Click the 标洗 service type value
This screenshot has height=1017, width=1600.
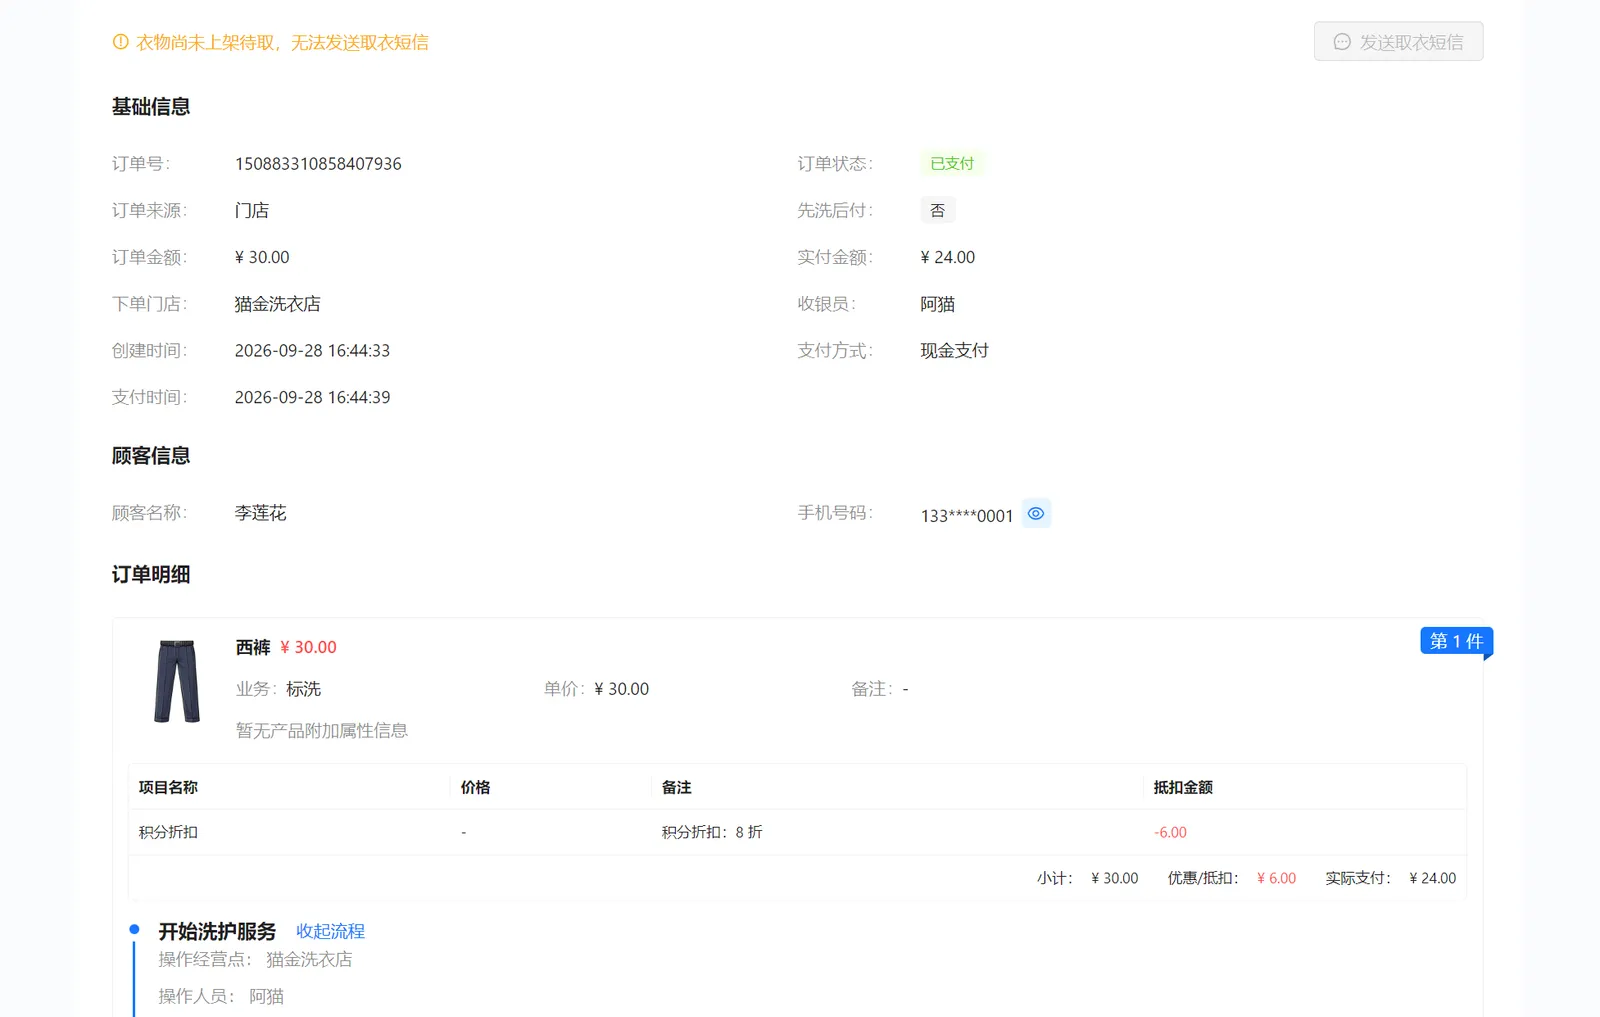point(303,689)
